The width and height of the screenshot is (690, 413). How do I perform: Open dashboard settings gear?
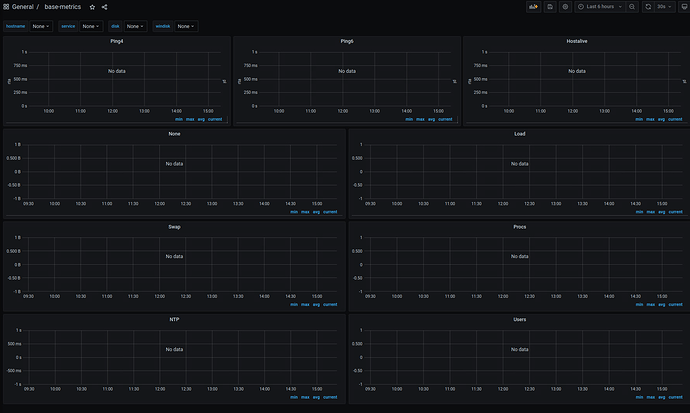point(565,7)
